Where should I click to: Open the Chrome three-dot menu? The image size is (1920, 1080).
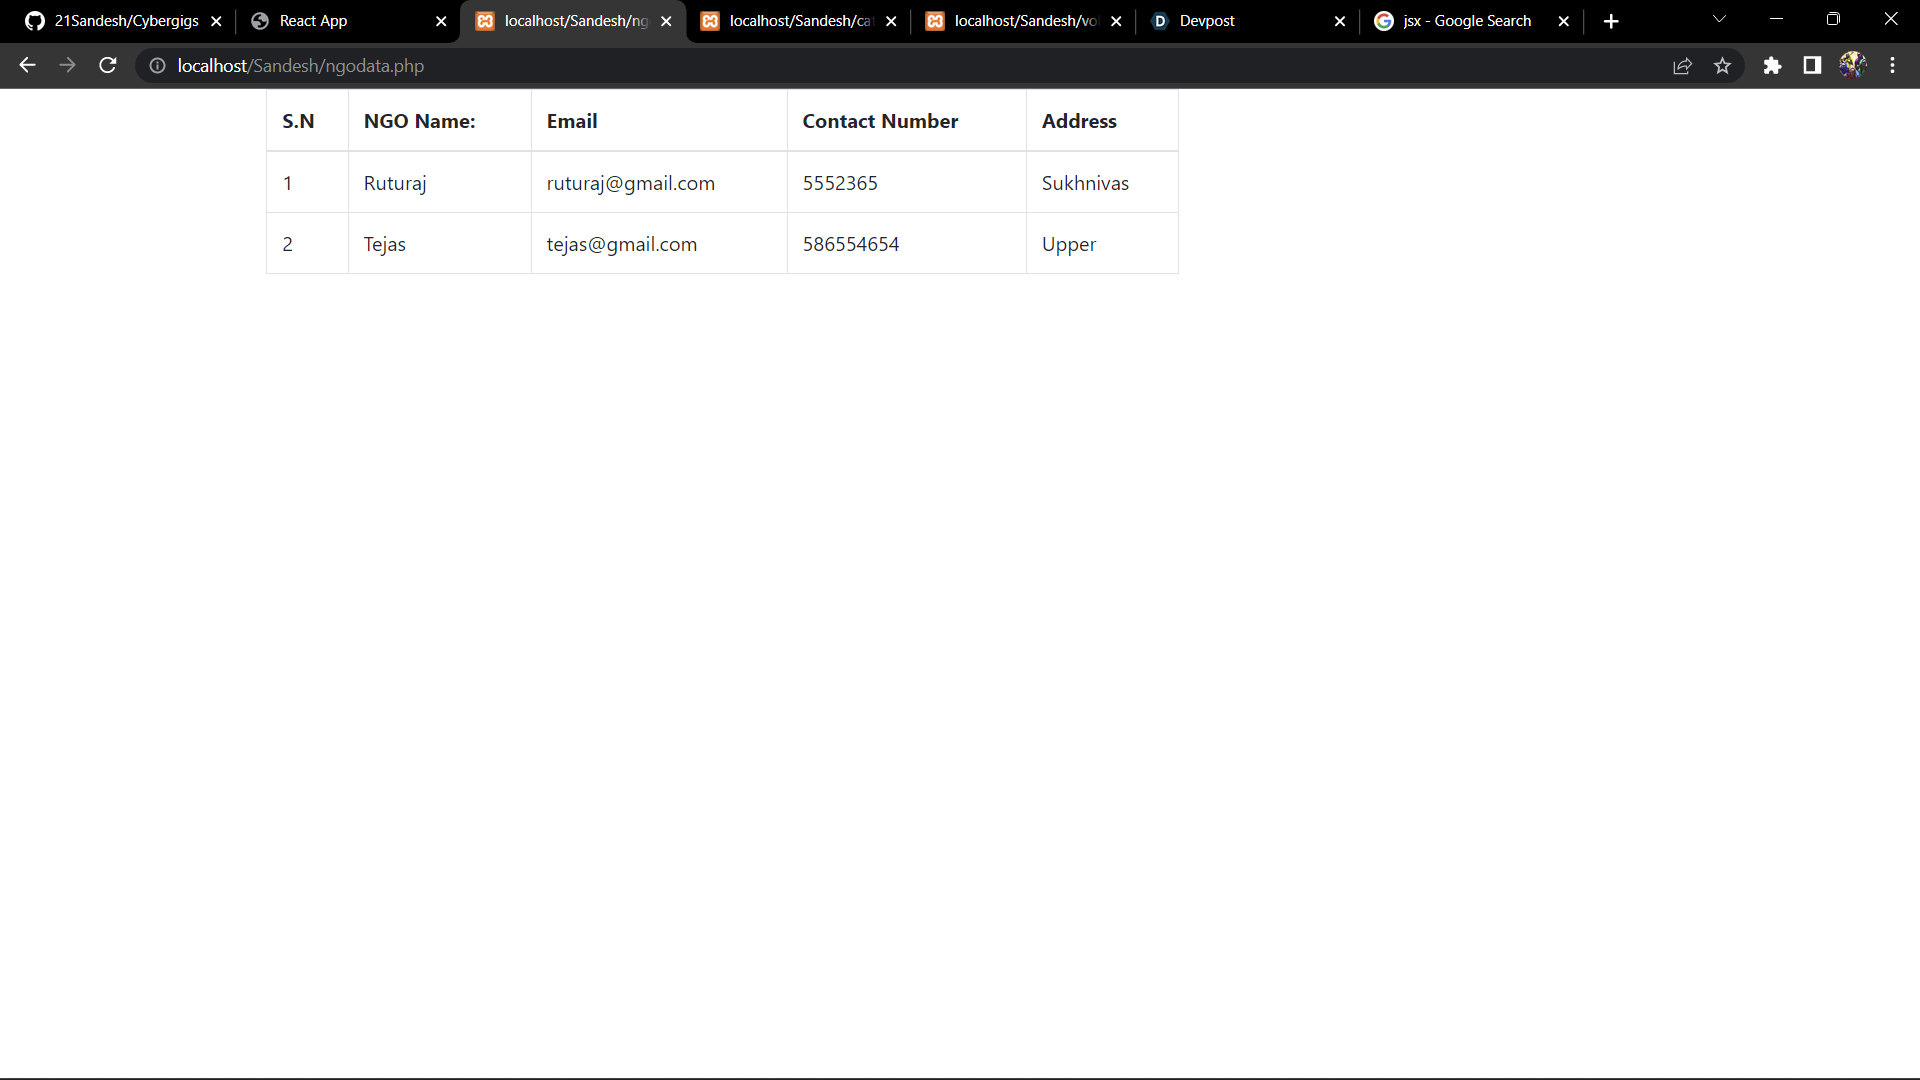point(1892,66)
